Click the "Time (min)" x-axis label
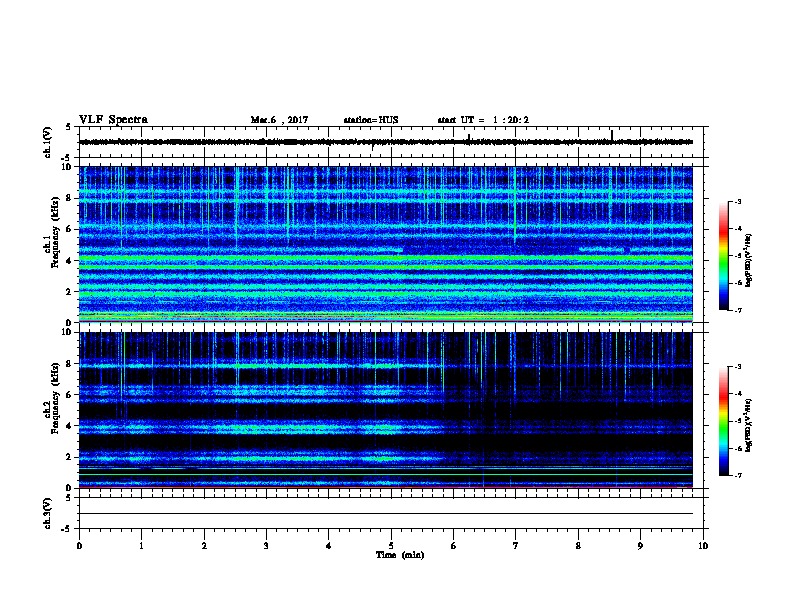792x612 pixels. 400,555
